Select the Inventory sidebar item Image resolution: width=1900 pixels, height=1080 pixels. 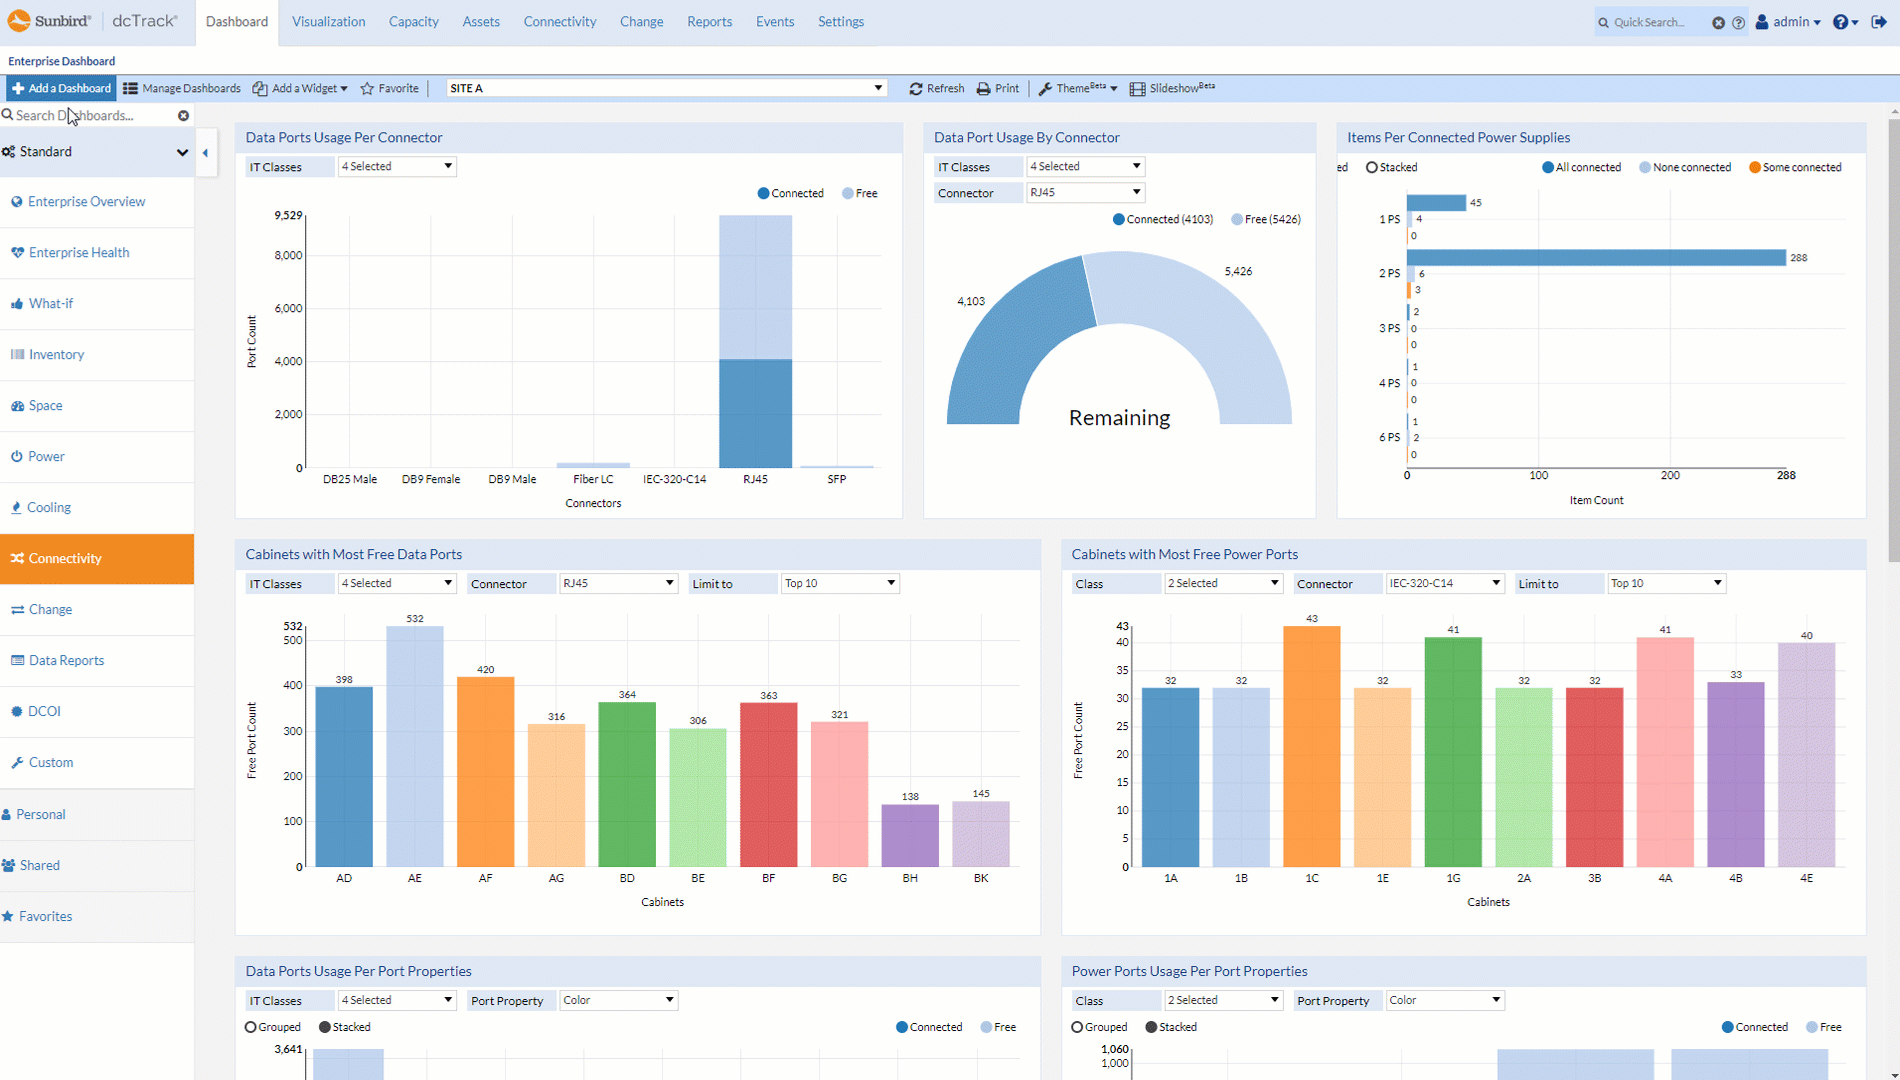[57, 354]
